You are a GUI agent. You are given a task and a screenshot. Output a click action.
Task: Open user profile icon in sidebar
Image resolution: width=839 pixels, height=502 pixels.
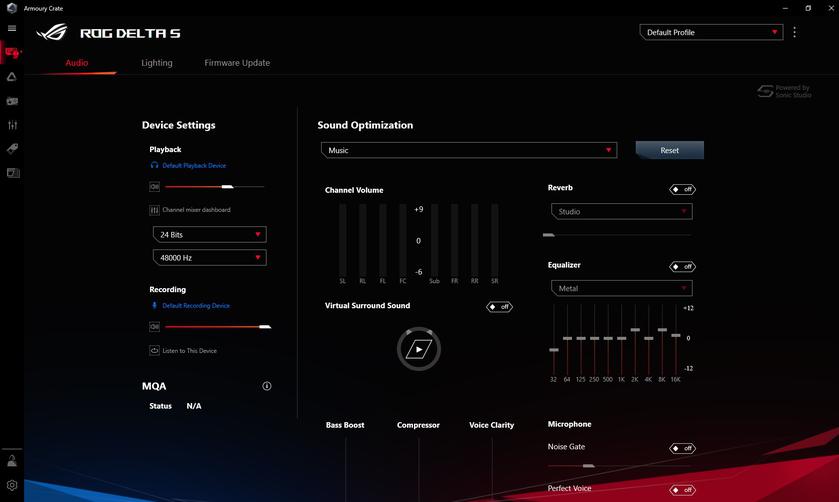(12, 461)
